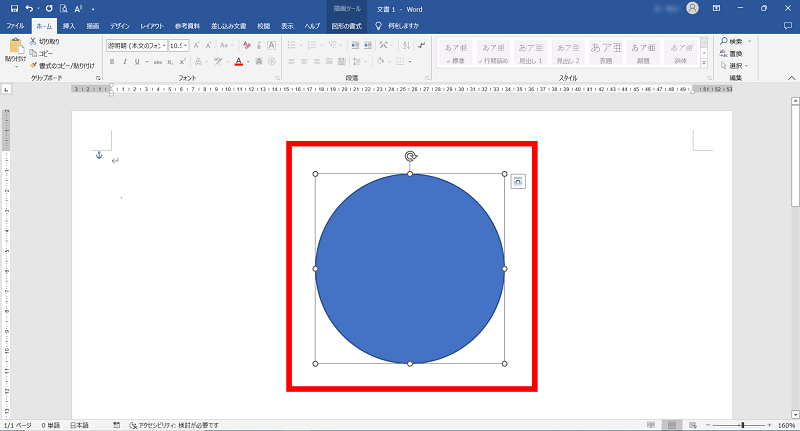Clear all formatting with eraser icon
This screenshot has height=431, width=800.
(x=247, y=45)
